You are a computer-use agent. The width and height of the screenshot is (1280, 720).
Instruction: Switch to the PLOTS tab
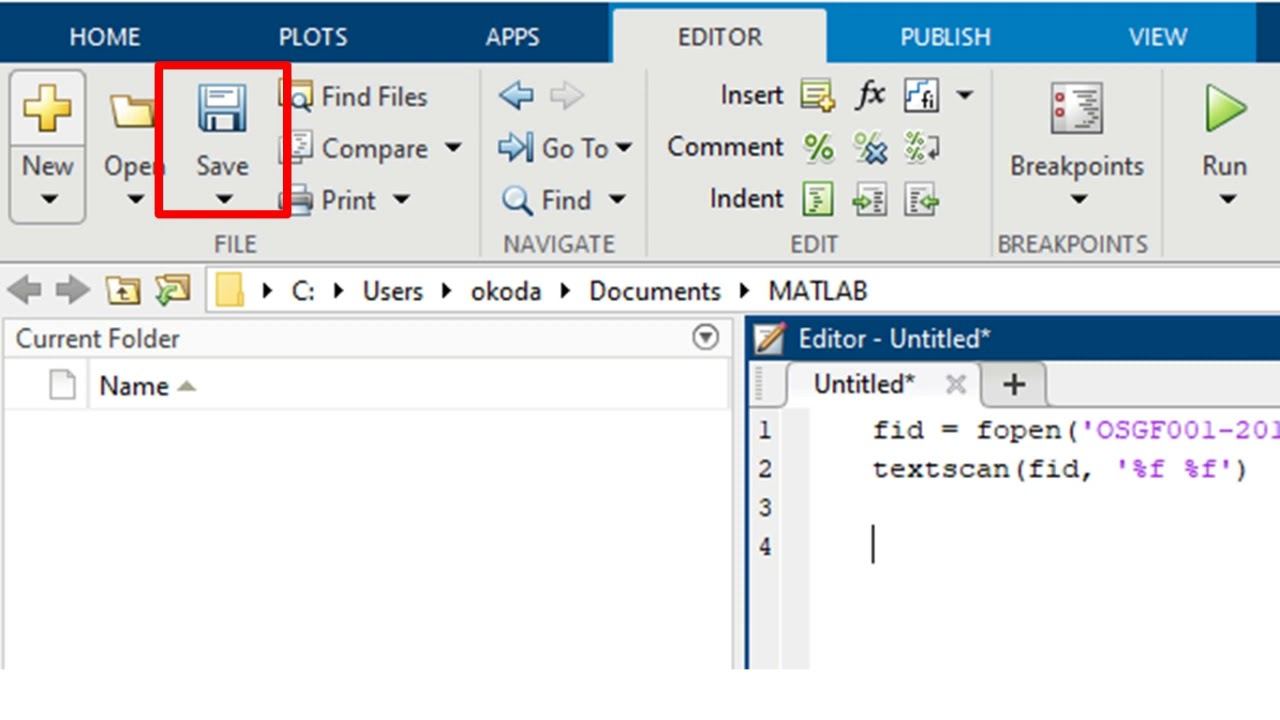[313, 37]
